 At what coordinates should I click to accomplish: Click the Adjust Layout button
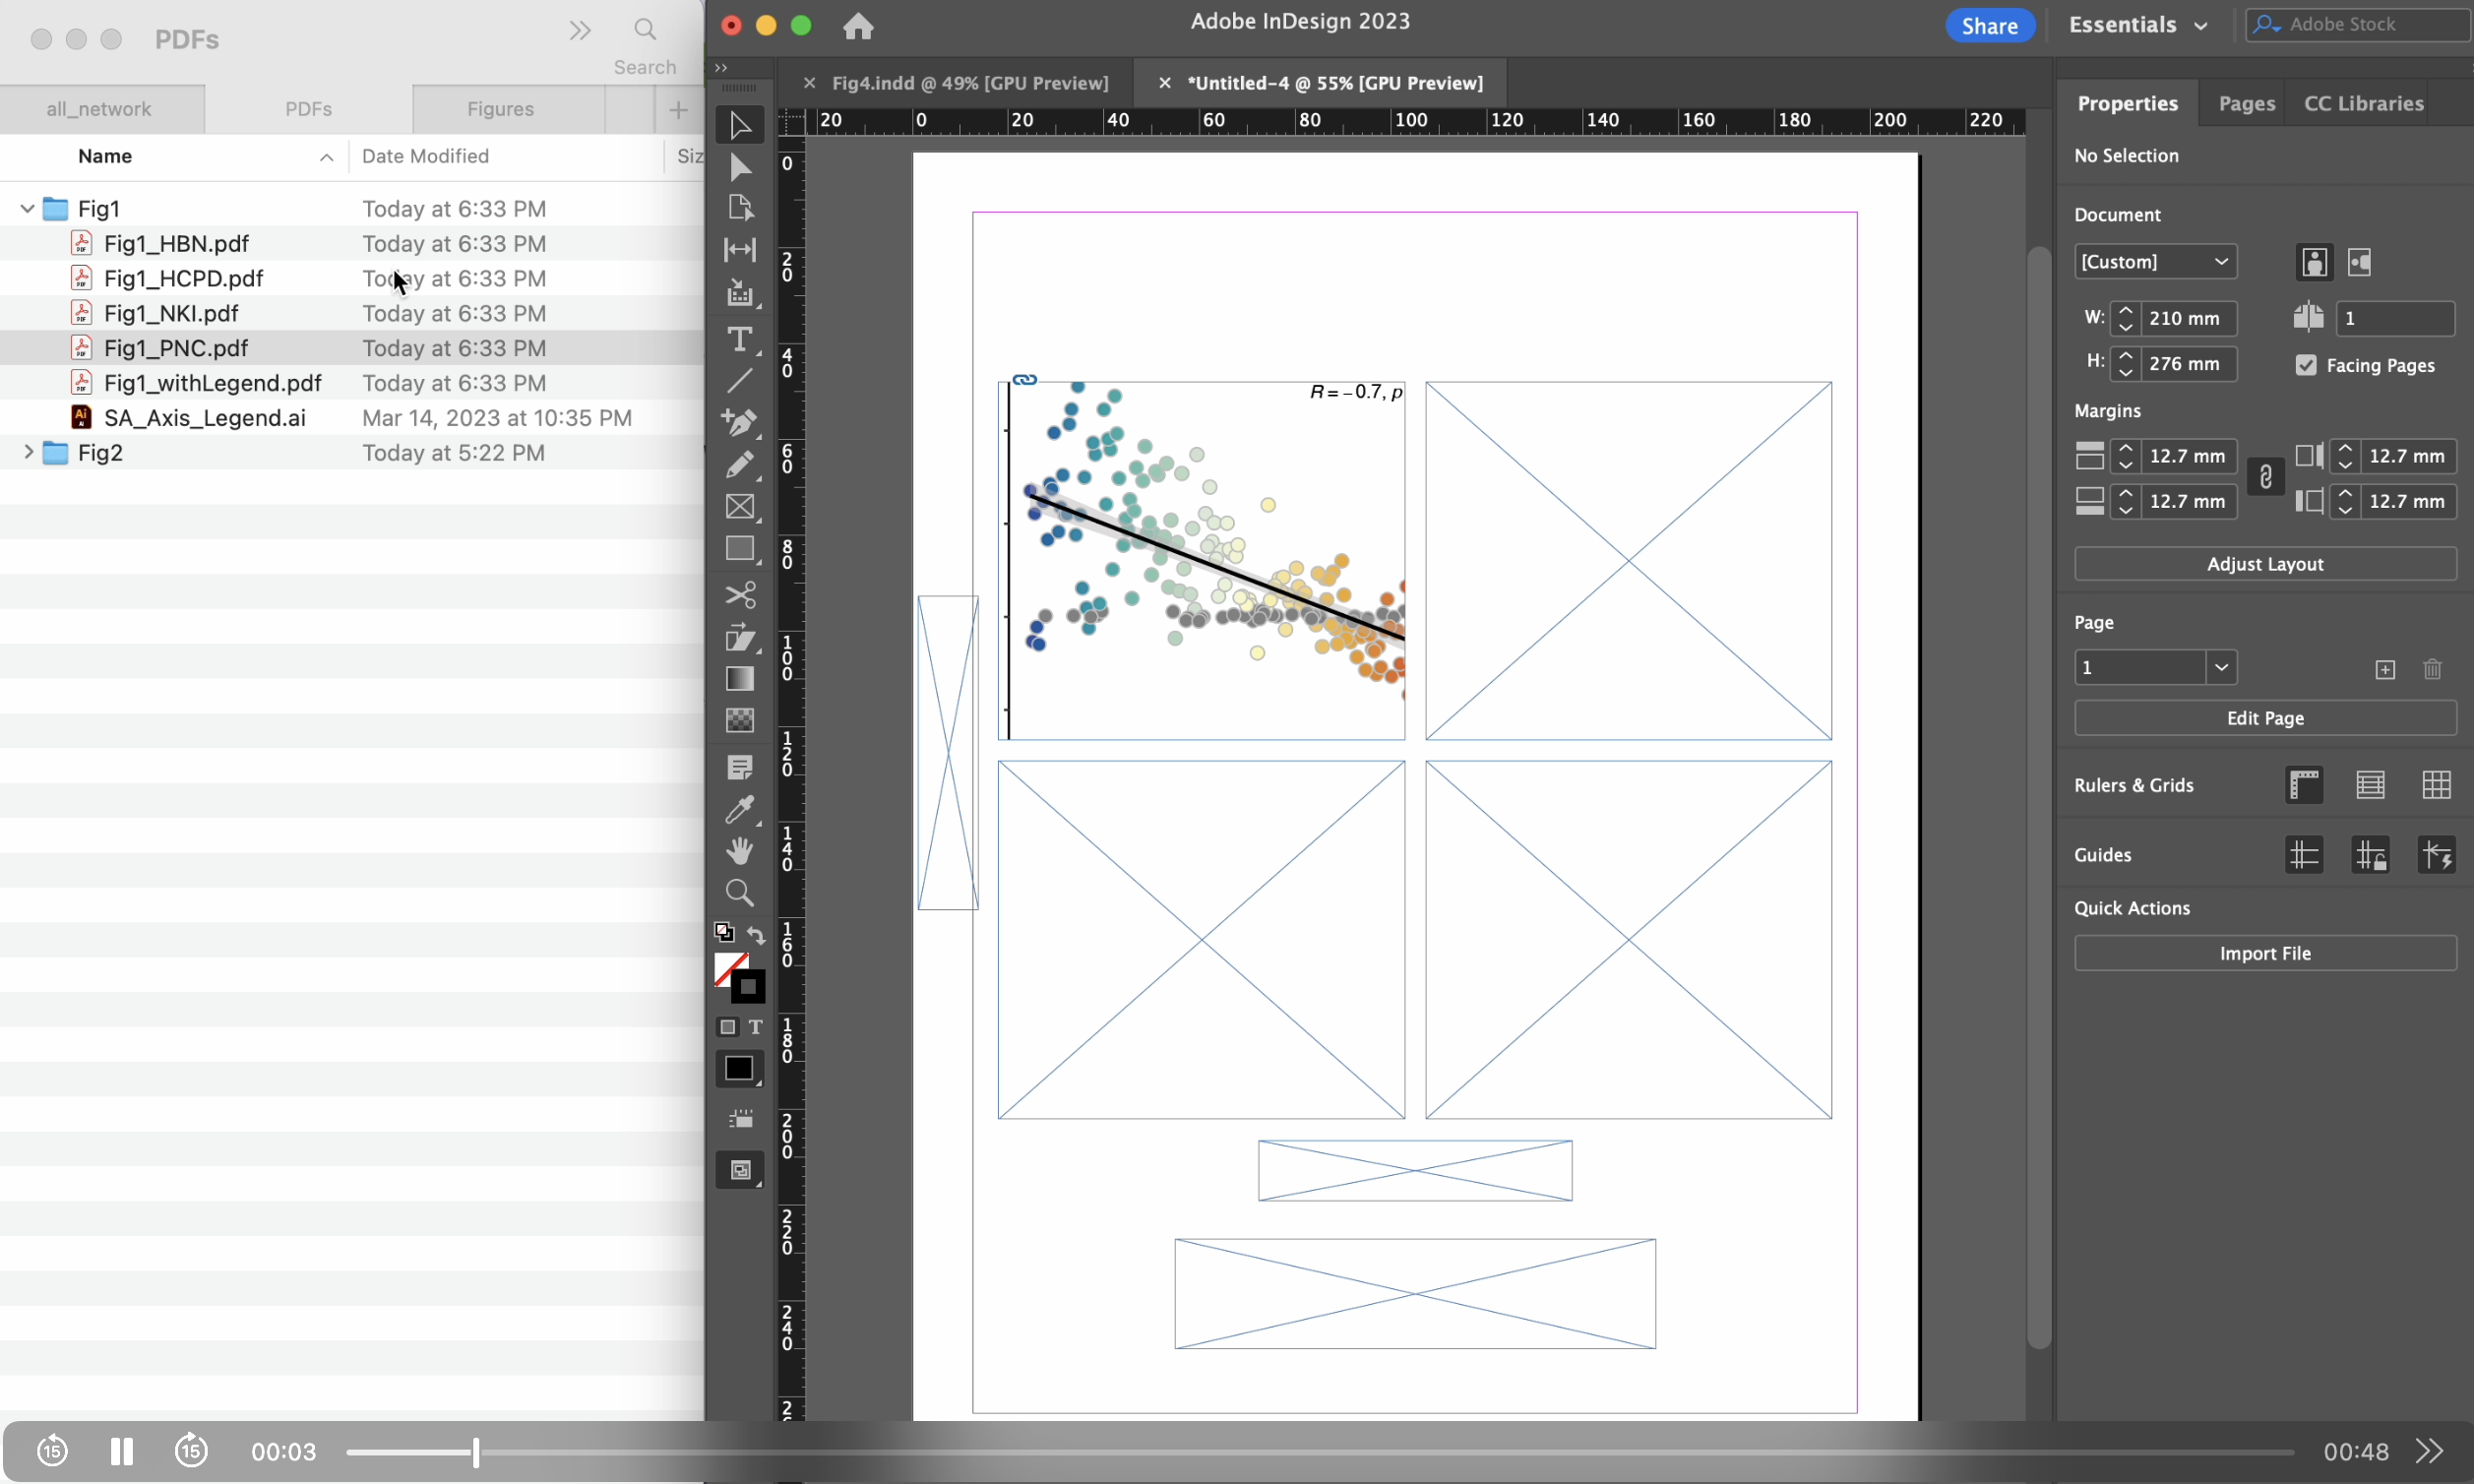click(2264, 564)
